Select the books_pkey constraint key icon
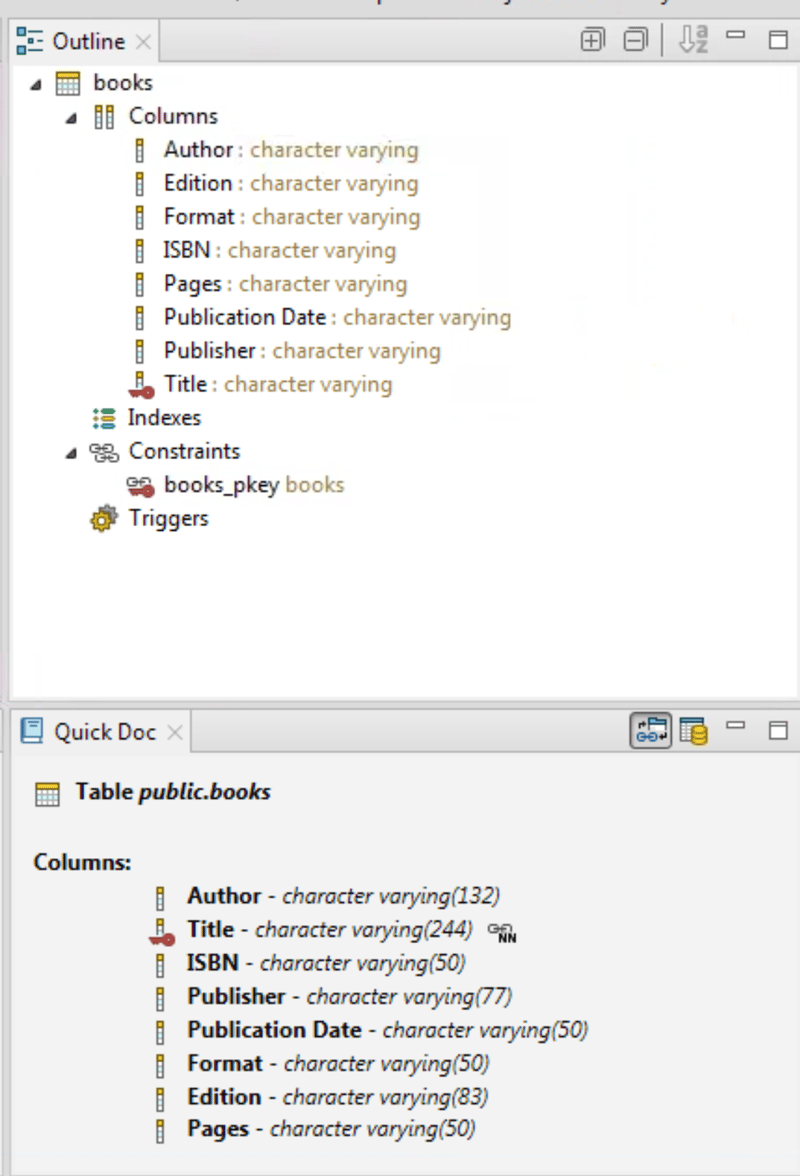 pyautogui.click(x=140, y=486)
